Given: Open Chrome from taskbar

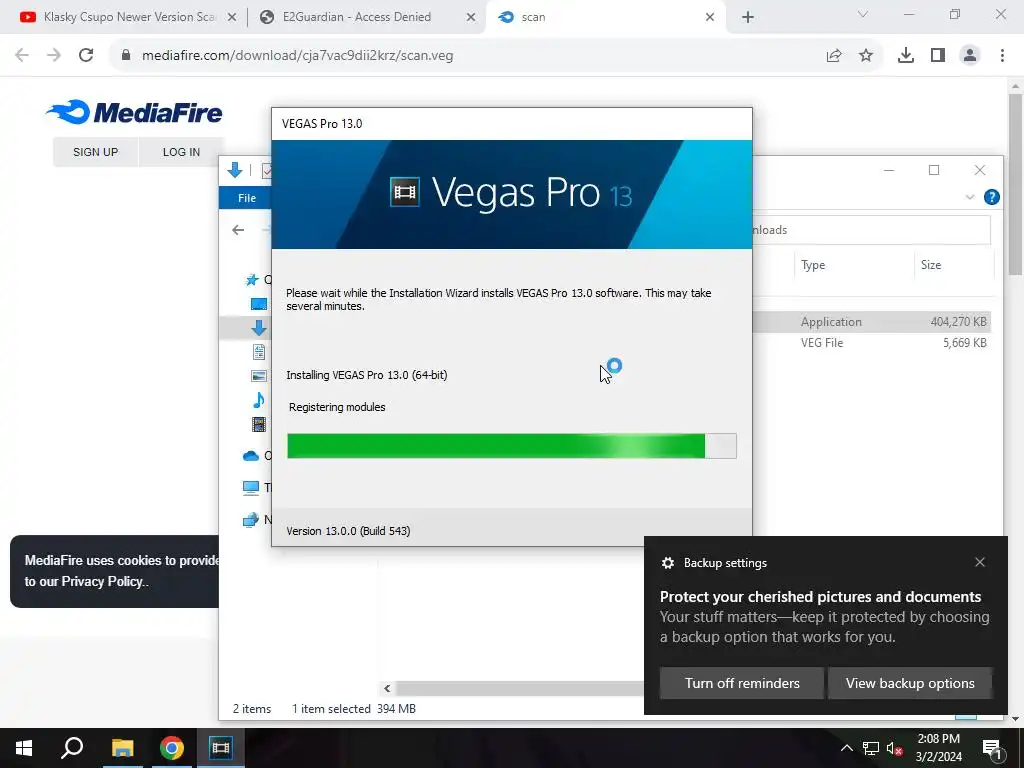Looking at the screenshot, I should tap(171, 748).
